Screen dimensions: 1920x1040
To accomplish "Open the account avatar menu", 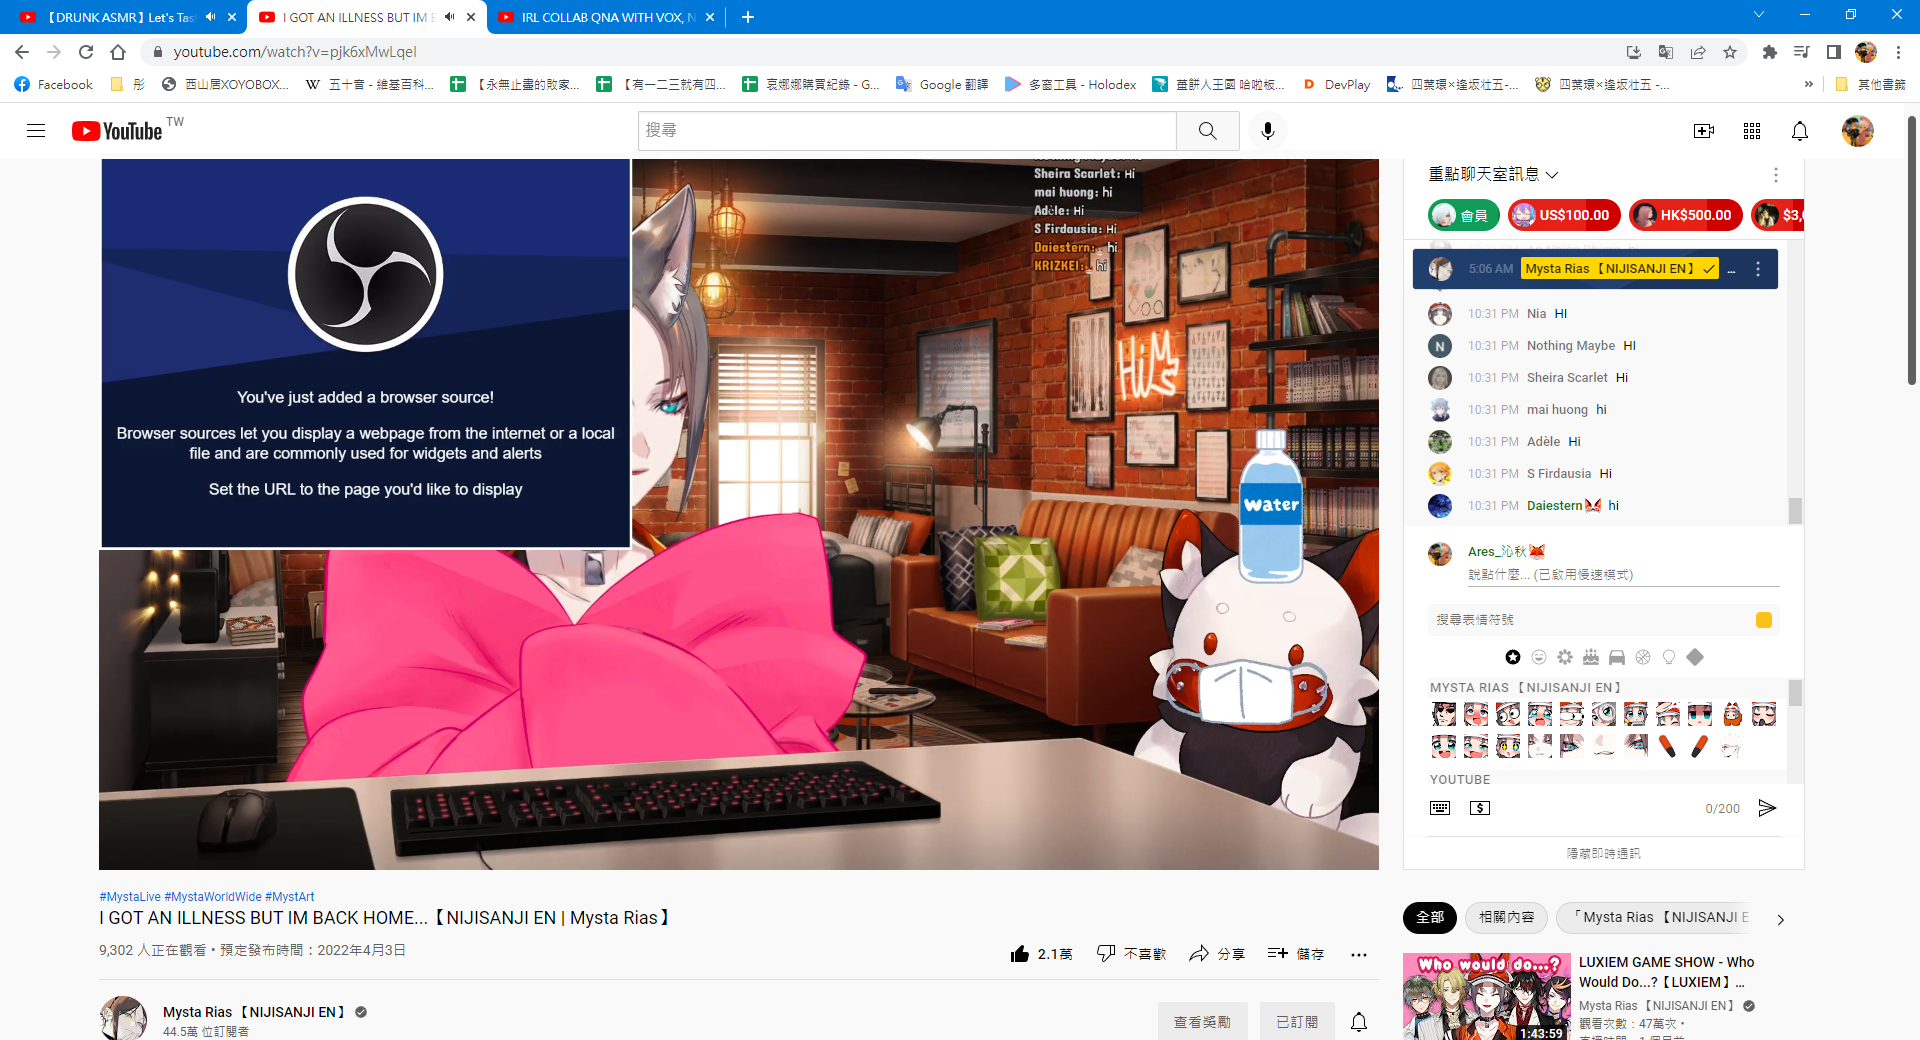I will click(1858, 131).
